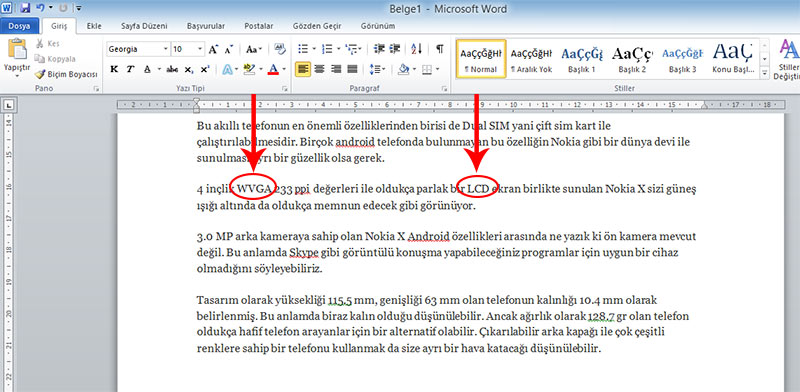
Task: Expand the styles gallery more arrow
Action: (x=764, y=74)
